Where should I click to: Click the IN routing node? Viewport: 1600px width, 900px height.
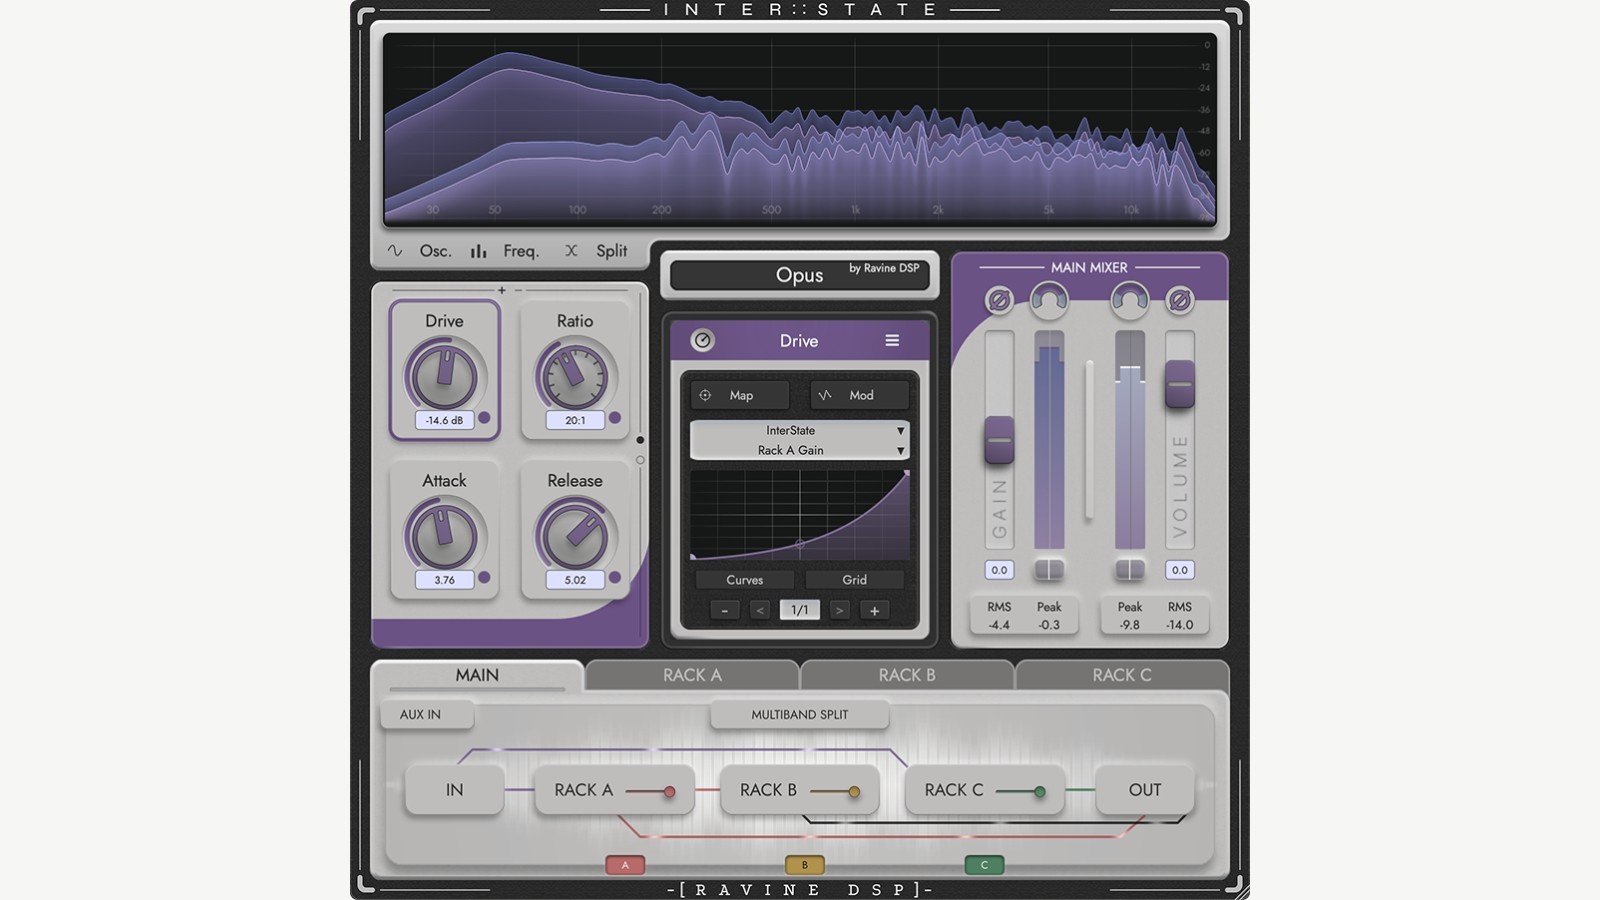point(454,790)
